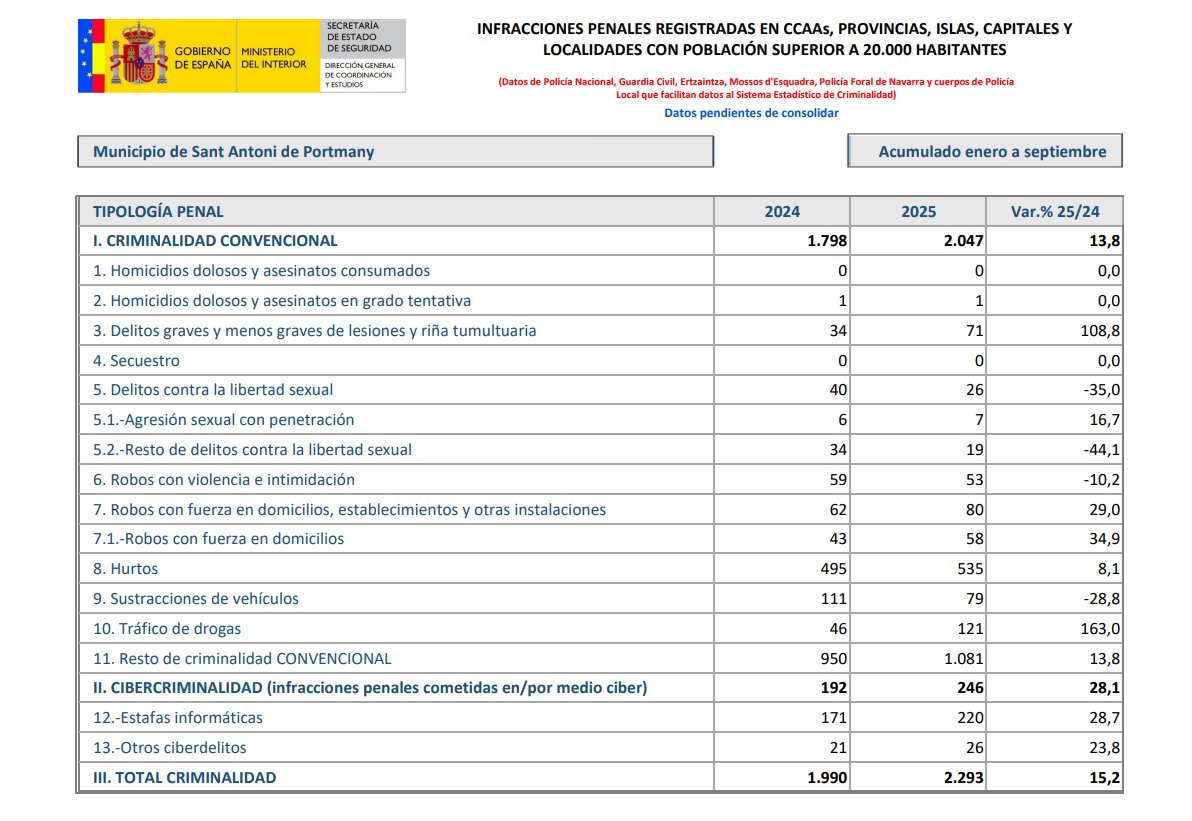Click the 2024 column header
Viewport: 1192px width, 821px height.
782,211
